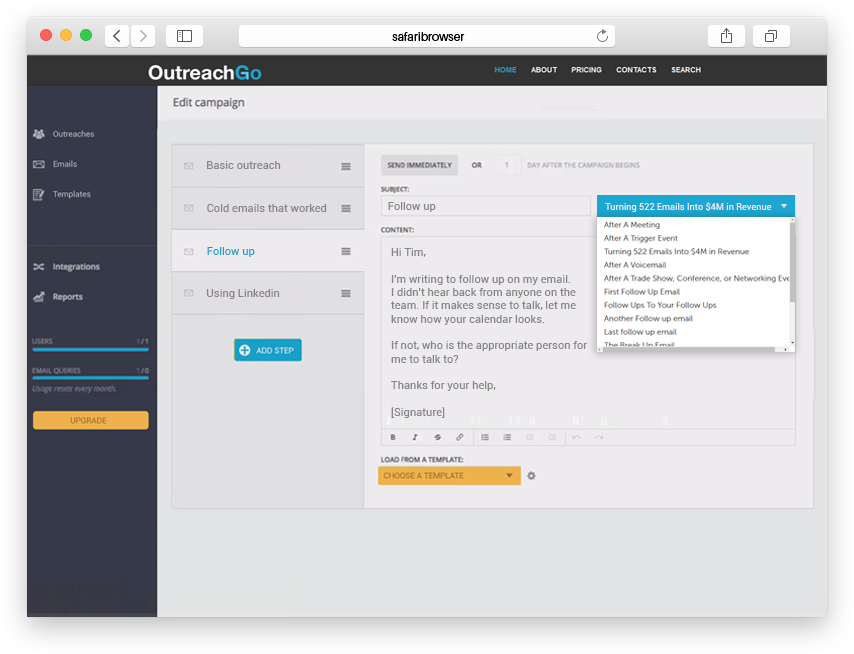Choose Another Follow up email option
This screenshot has width=854, height=654.
point(648,319)
